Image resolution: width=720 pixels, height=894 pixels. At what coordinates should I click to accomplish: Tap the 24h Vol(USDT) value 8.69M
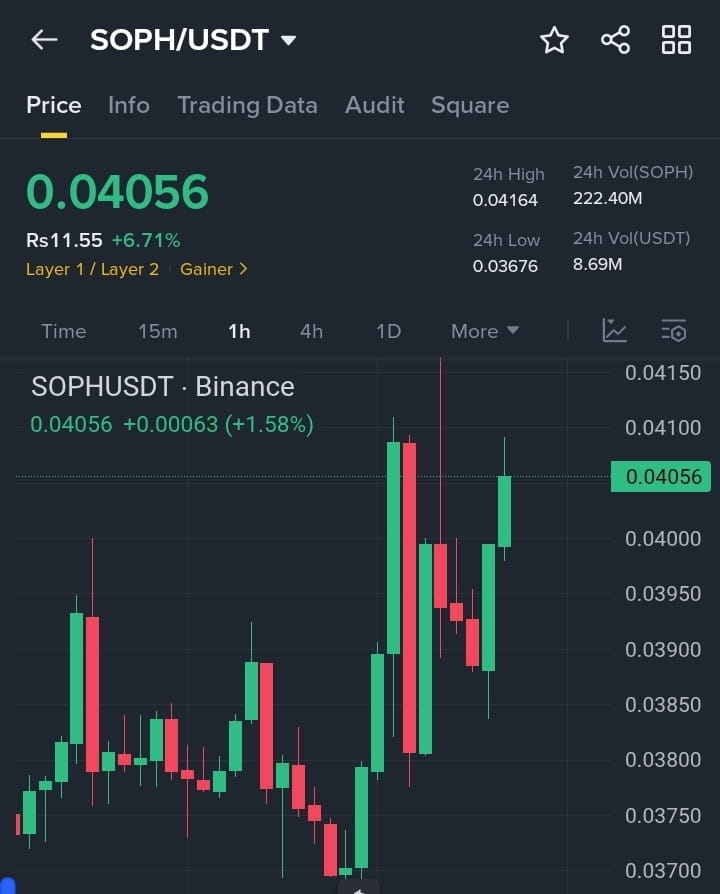click(x=597, y=264)
